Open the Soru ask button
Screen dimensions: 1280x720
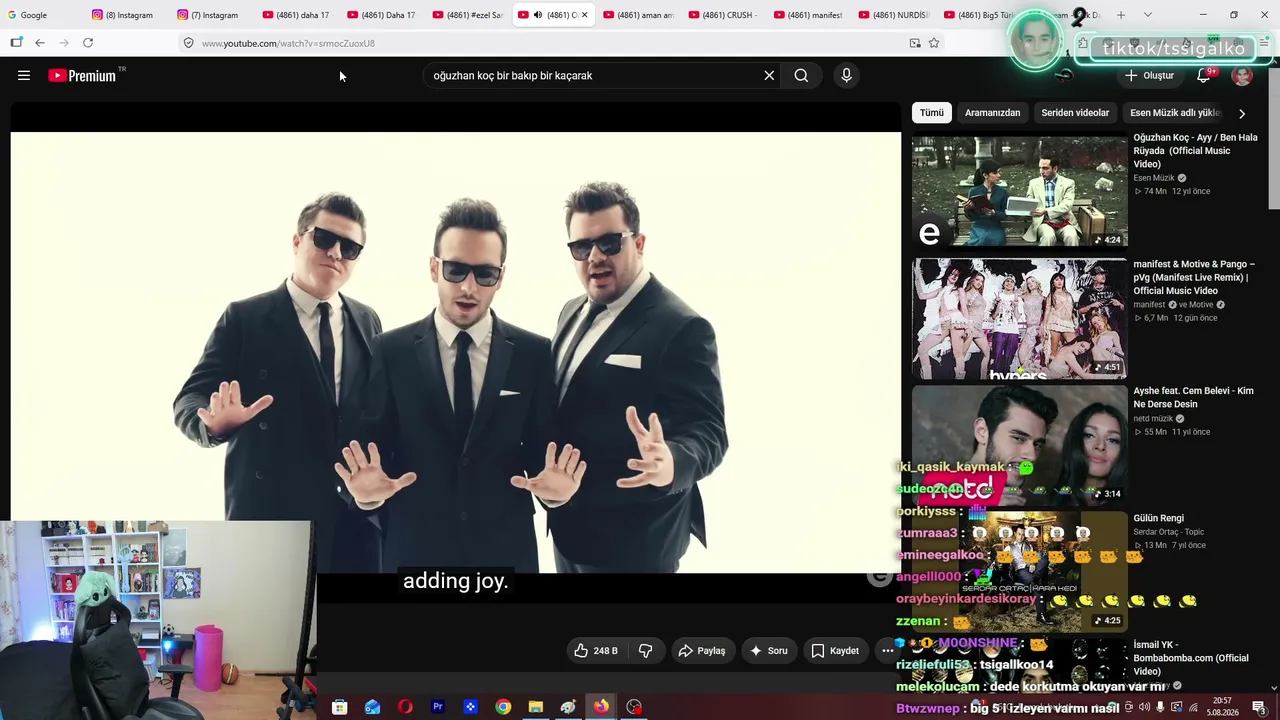pos(768,651)
